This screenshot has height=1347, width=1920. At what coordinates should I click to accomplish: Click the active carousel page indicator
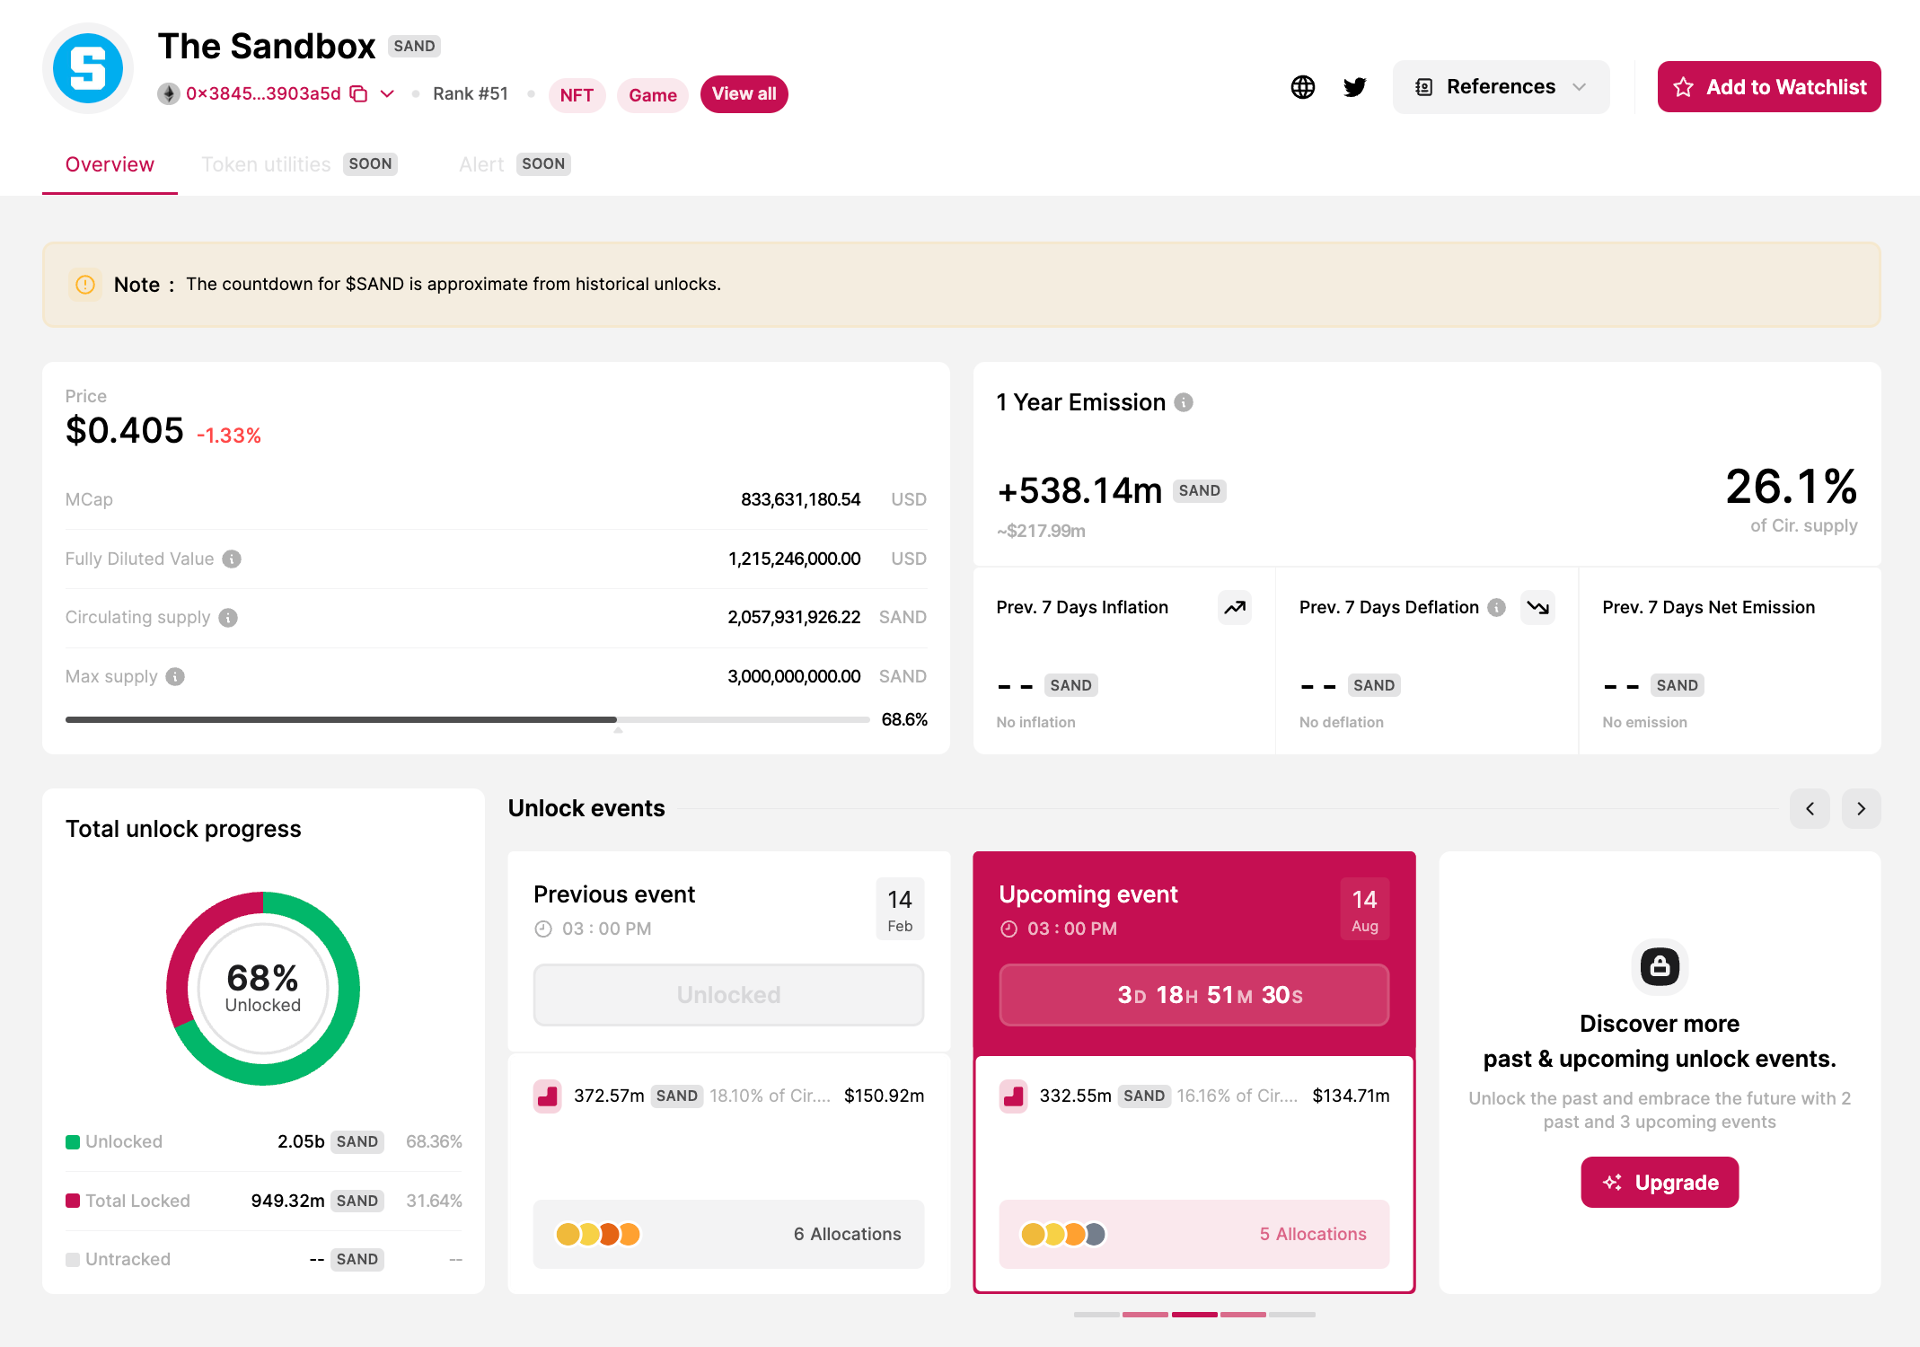click(x=1194, y=1314)
